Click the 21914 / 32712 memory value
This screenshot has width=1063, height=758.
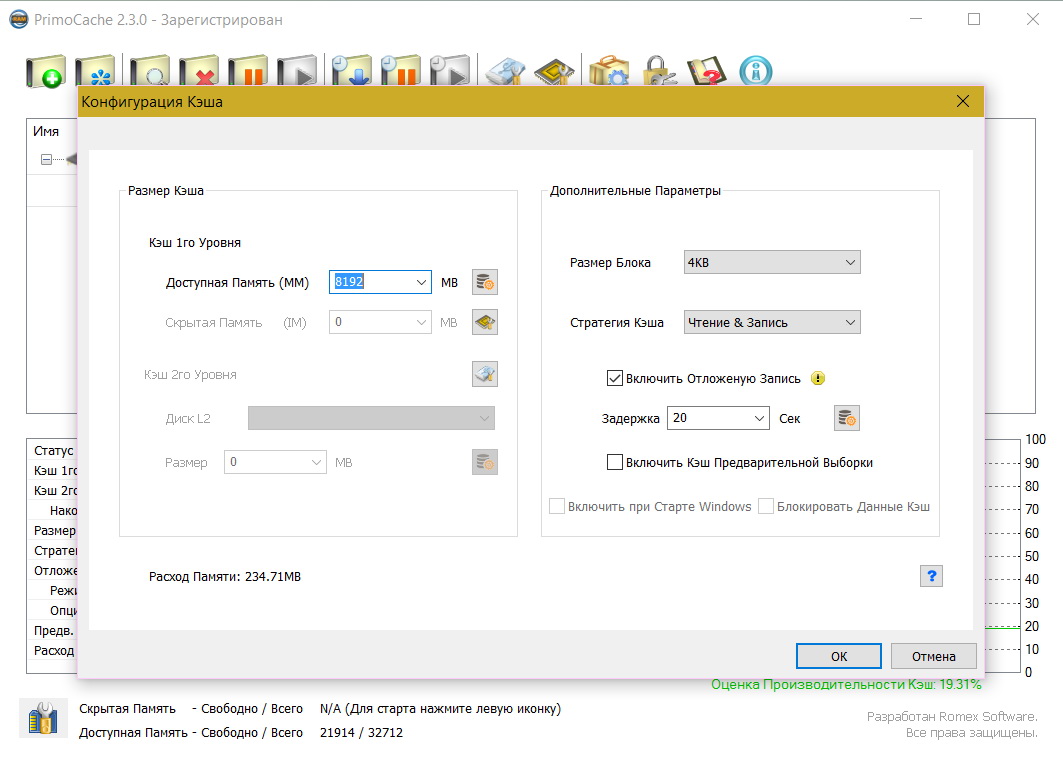361,733
